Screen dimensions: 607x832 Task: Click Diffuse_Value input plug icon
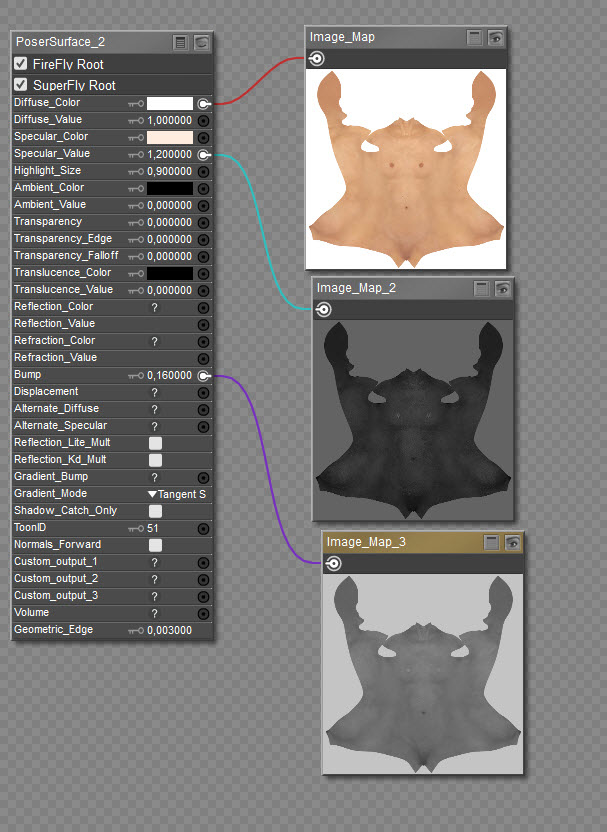203,120
